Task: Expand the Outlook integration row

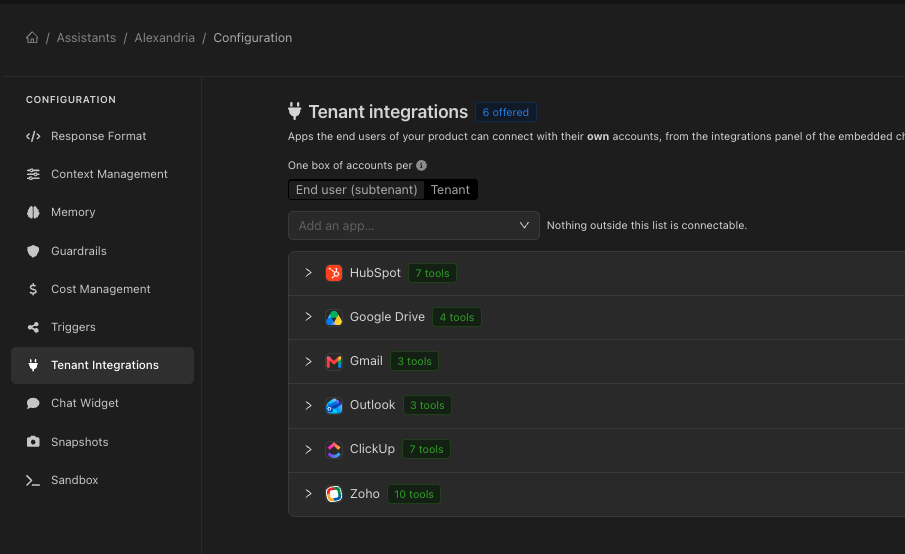Action: (308, 406)
